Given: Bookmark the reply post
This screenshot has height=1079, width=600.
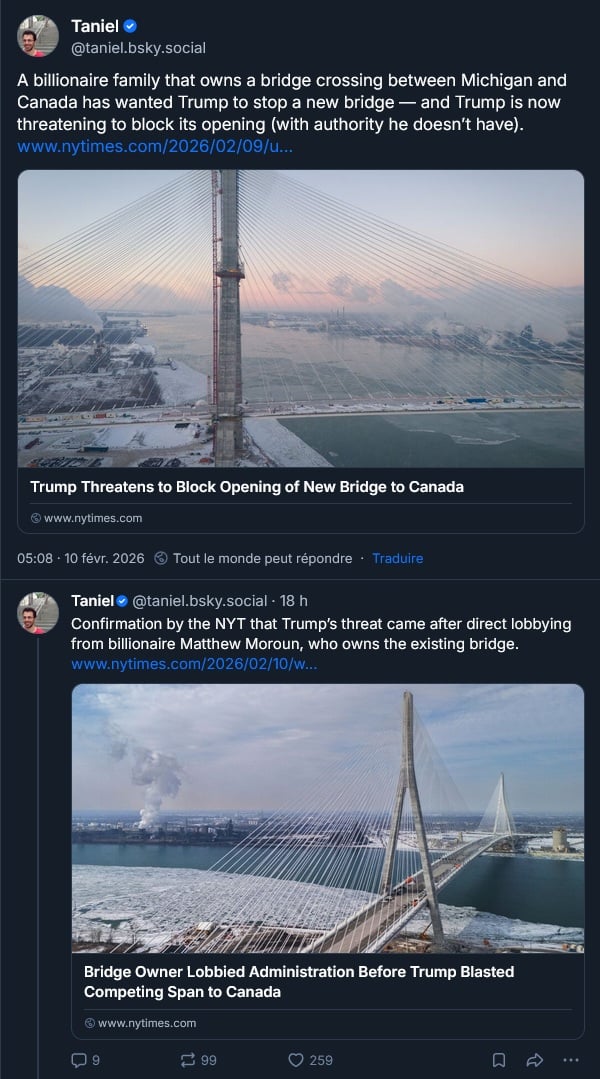Looking at the screenshot, I should tap(499, 1060).
